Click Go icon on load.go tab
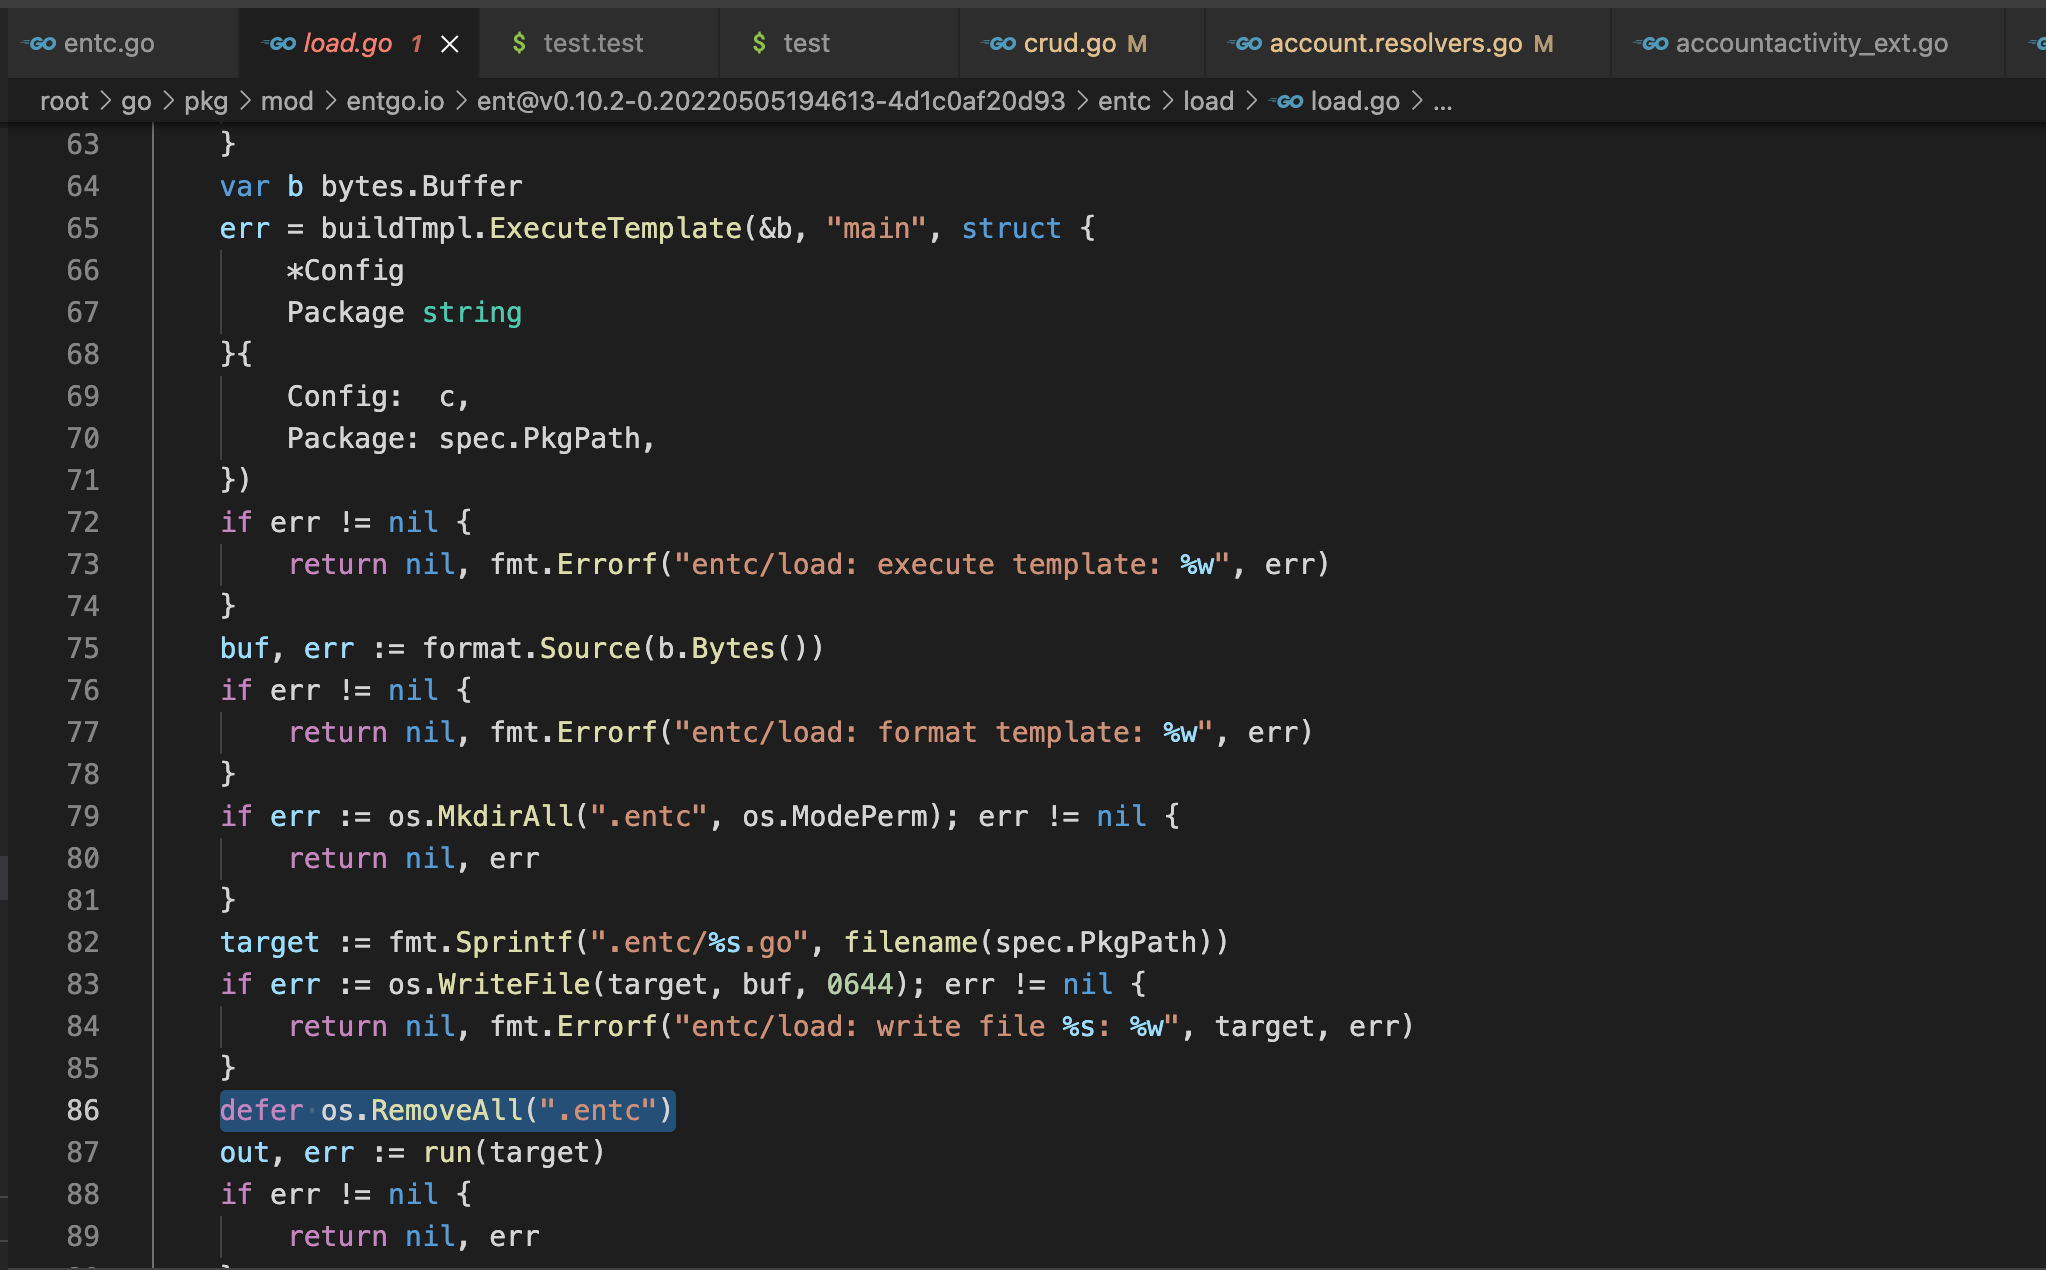This screenshot has height=1270, width=2046. click(x=281, y=43)
